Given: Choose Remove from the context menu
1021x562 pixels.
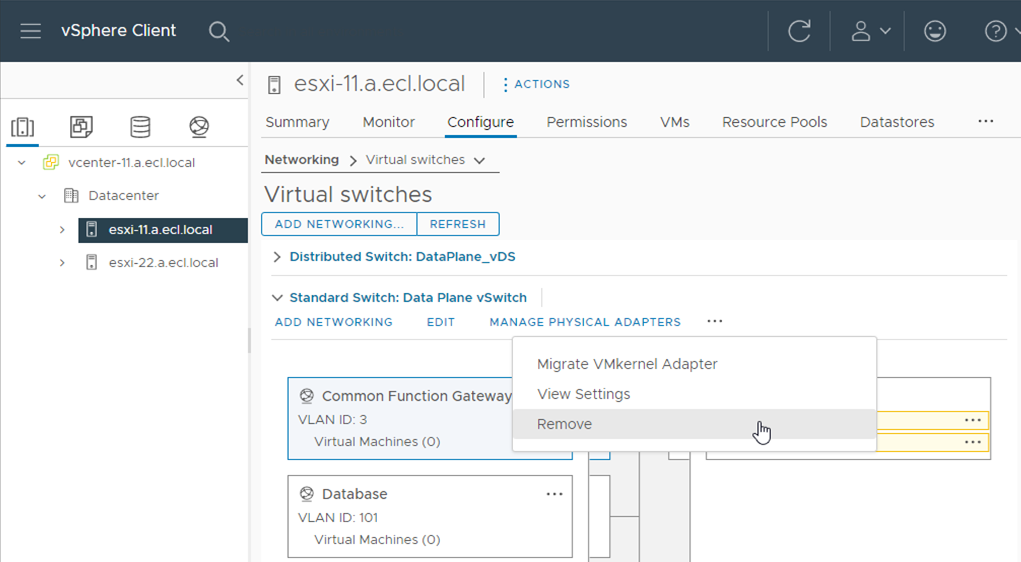Looking at the screenshot, I should click(564, 424).
